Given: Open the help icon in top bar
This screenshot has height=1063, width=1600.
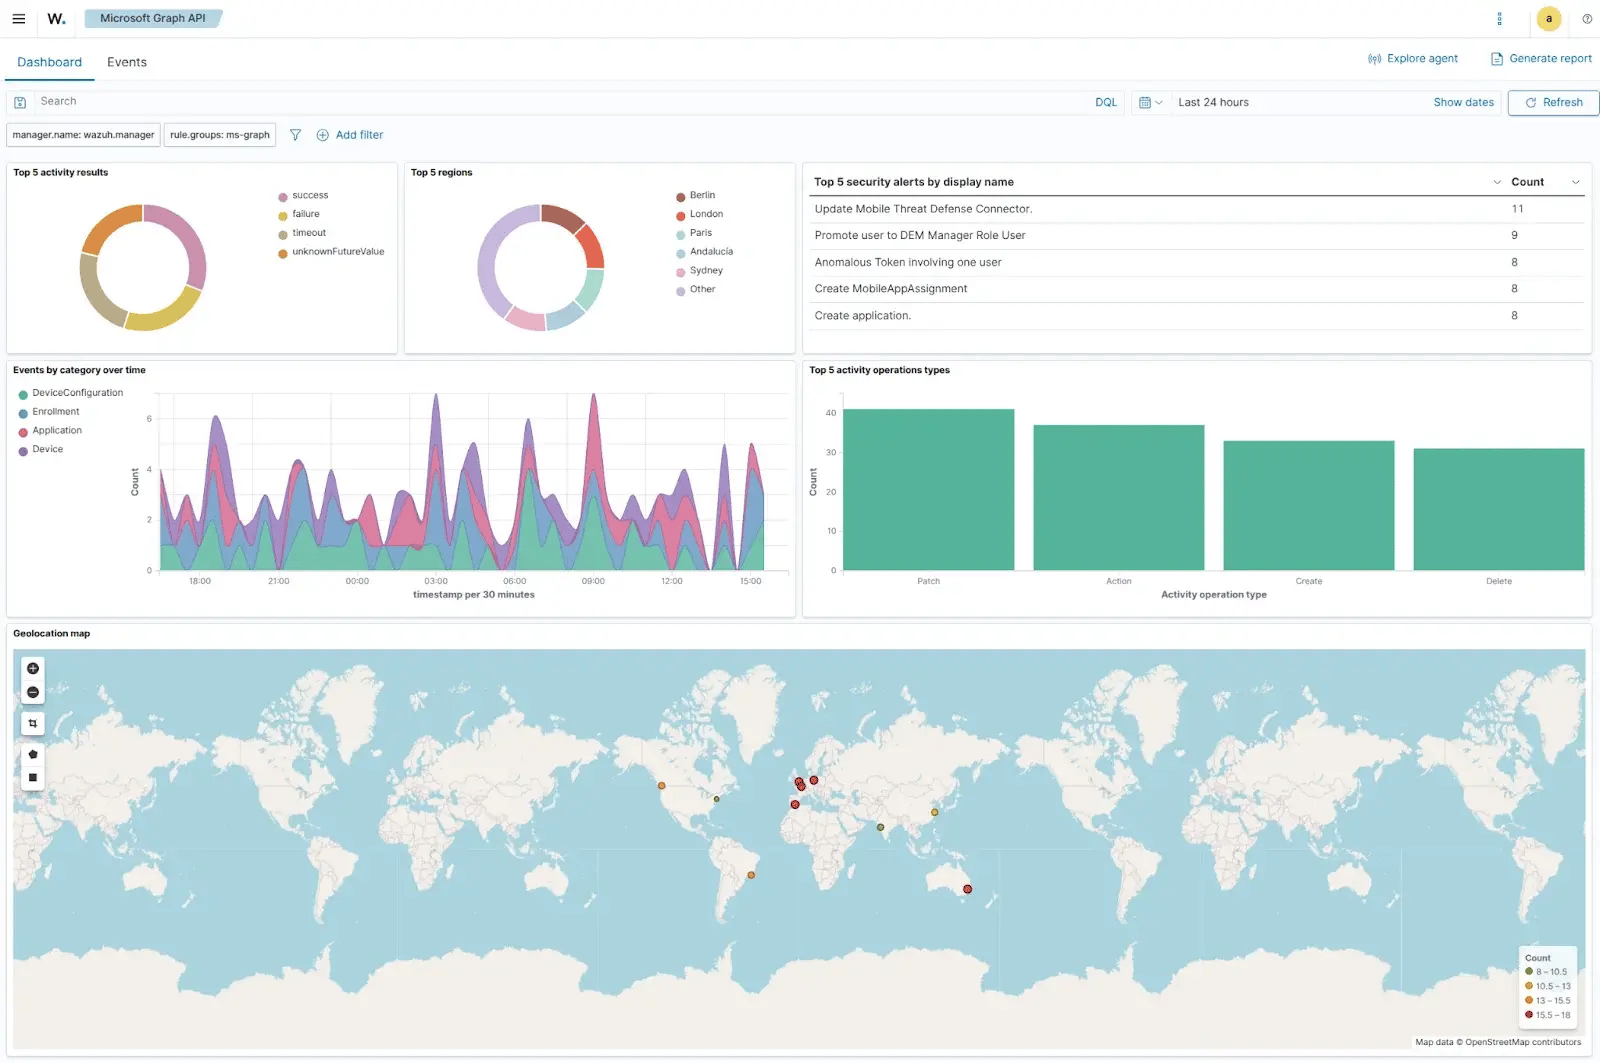Looking at the screenshot, I should tap(1586, 19).
